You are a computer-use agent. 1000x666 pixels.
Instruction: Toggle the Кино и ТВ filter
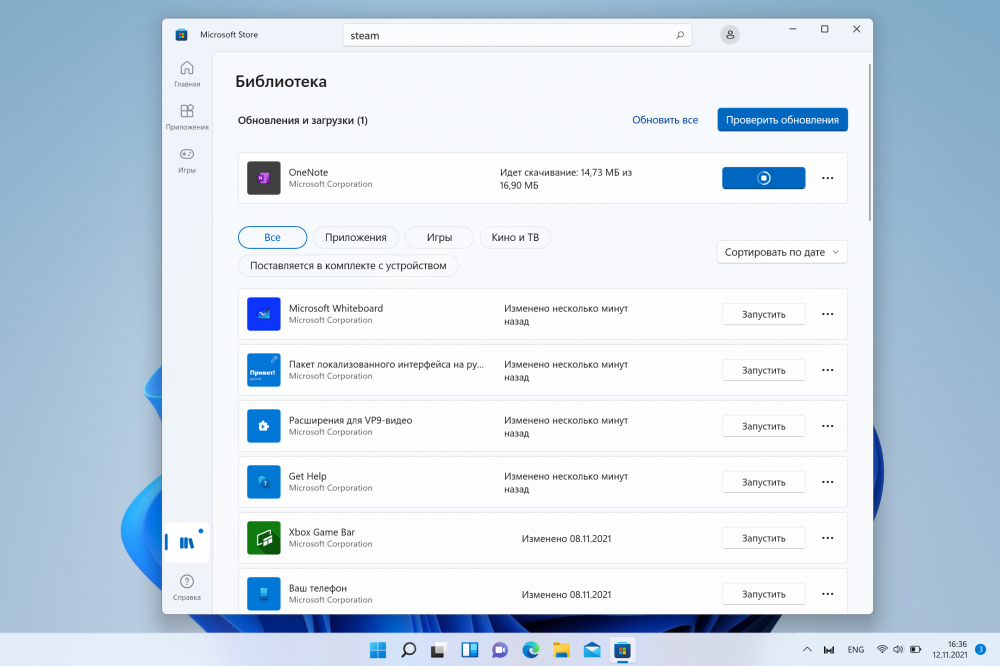pyautogui.click(x=515, y=237)
